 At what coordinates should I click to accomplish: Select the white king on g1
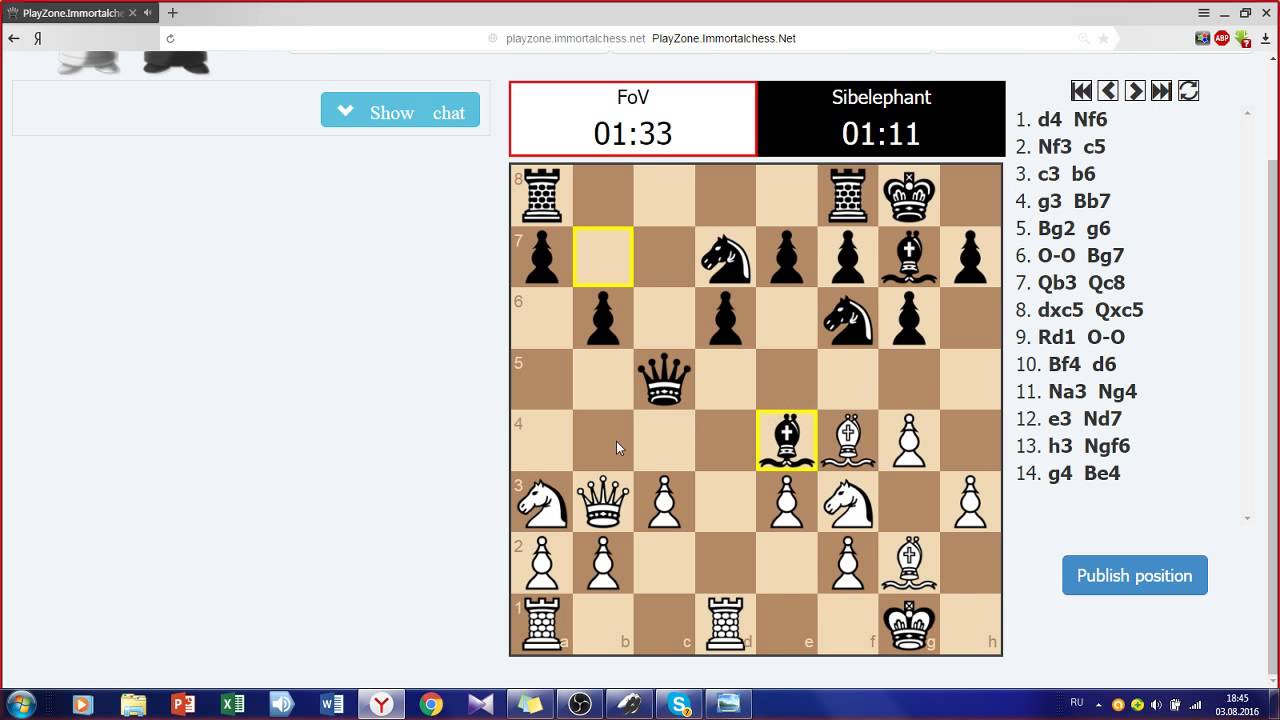pyautogui.click(x=909, y=624)
